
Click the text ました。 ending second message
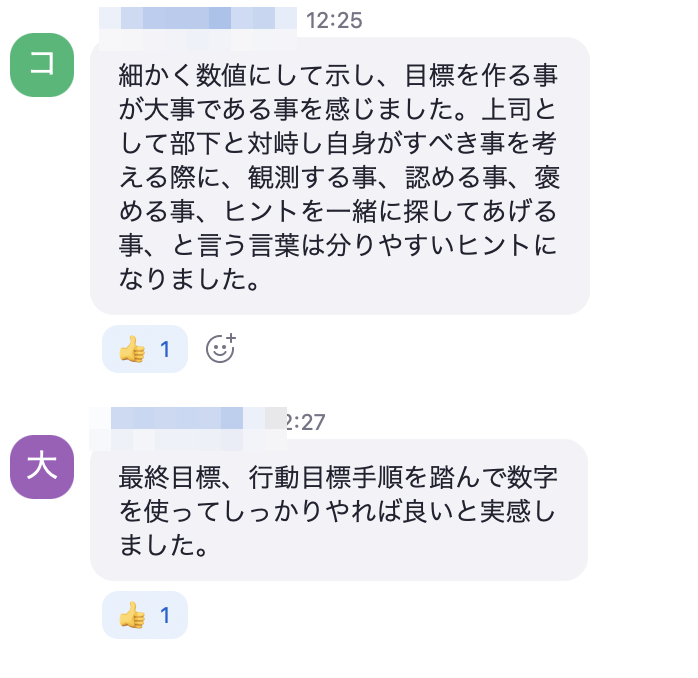pos(164,546)
